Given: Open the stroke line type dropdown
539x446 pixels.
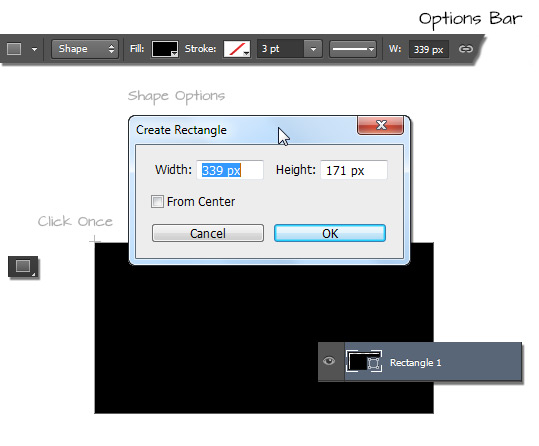Looking at the screenshot, I should coord(353,49).
